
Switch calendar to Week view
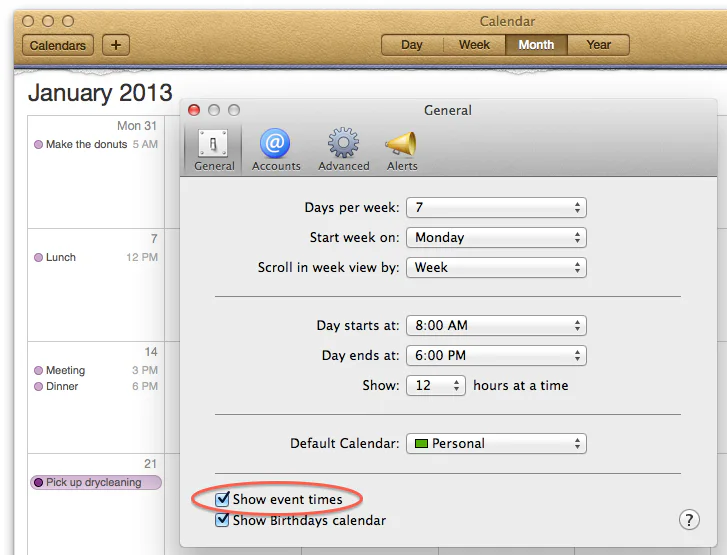[x=474, y=45]
